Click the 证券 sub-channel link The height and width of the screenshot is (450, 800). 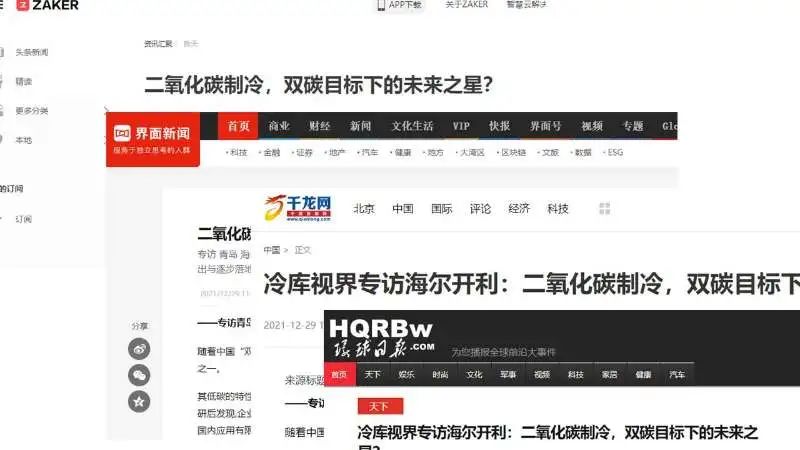[304, 153]
